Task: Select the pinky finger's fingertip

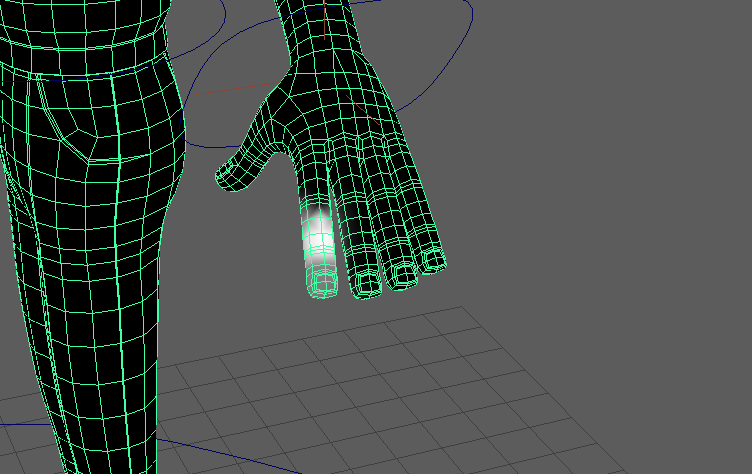Action: [x=433, y=262]
